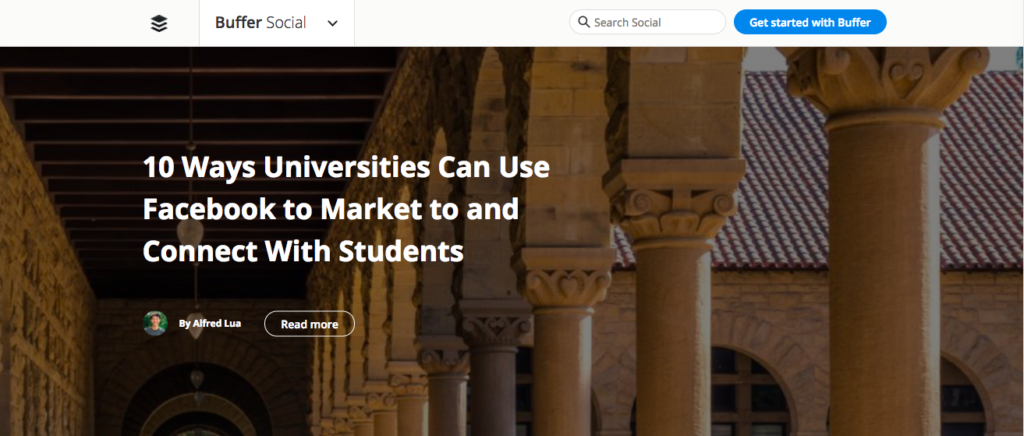Click the Buffer stacked-layers logo icon
This screenshot has height=436, width=1024.
[x=159, y=23]
